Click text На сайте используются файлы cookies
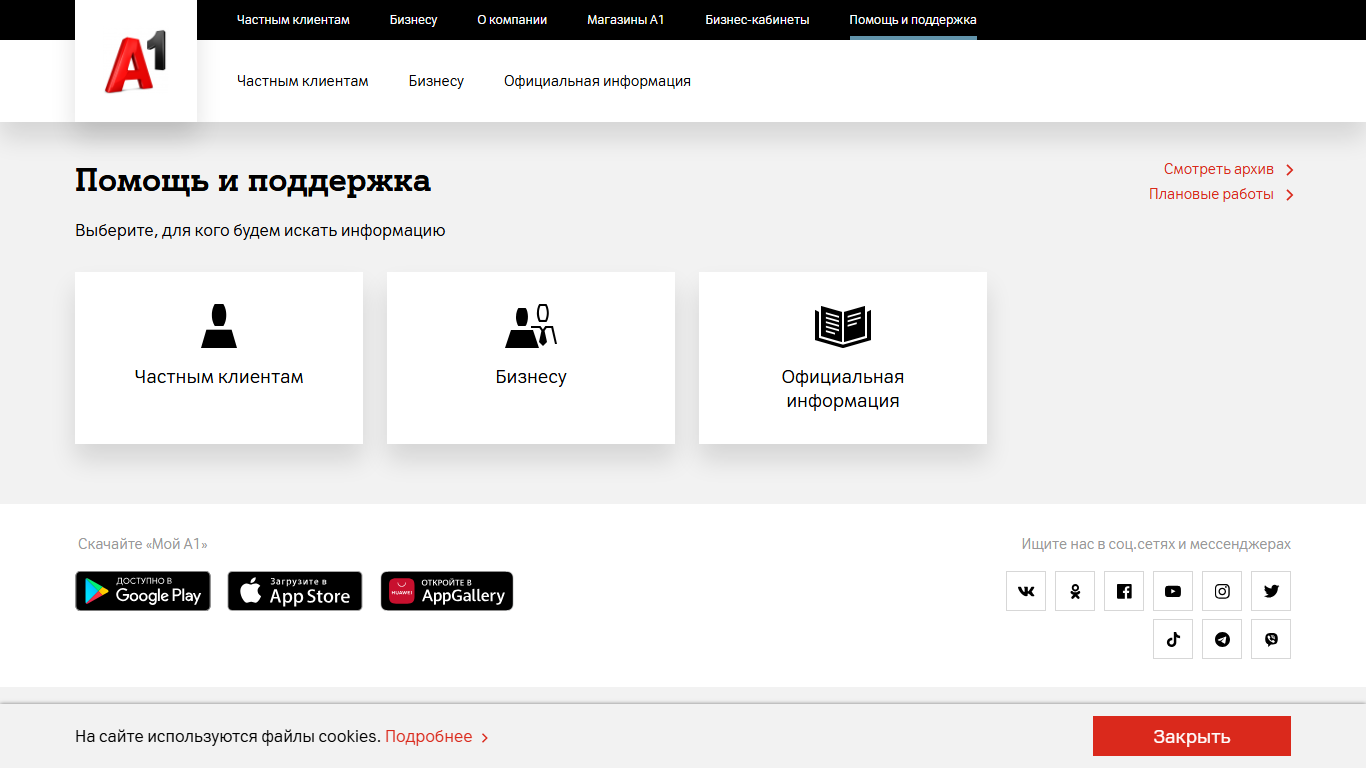The width and height of the screenshot is (1366, 768). (x=228, y=736)
